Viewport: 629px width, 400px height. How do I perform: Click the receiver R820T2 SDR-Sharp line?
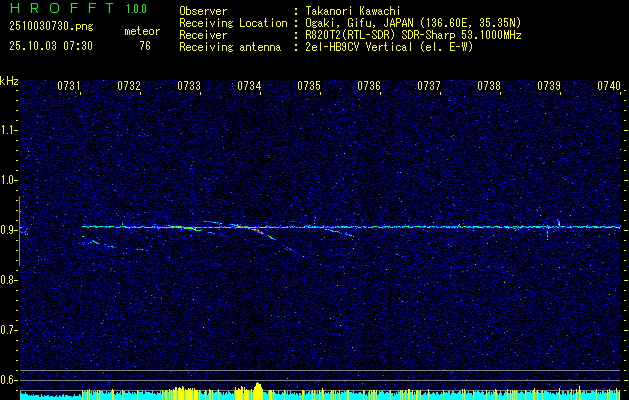[x=413, y=35]
